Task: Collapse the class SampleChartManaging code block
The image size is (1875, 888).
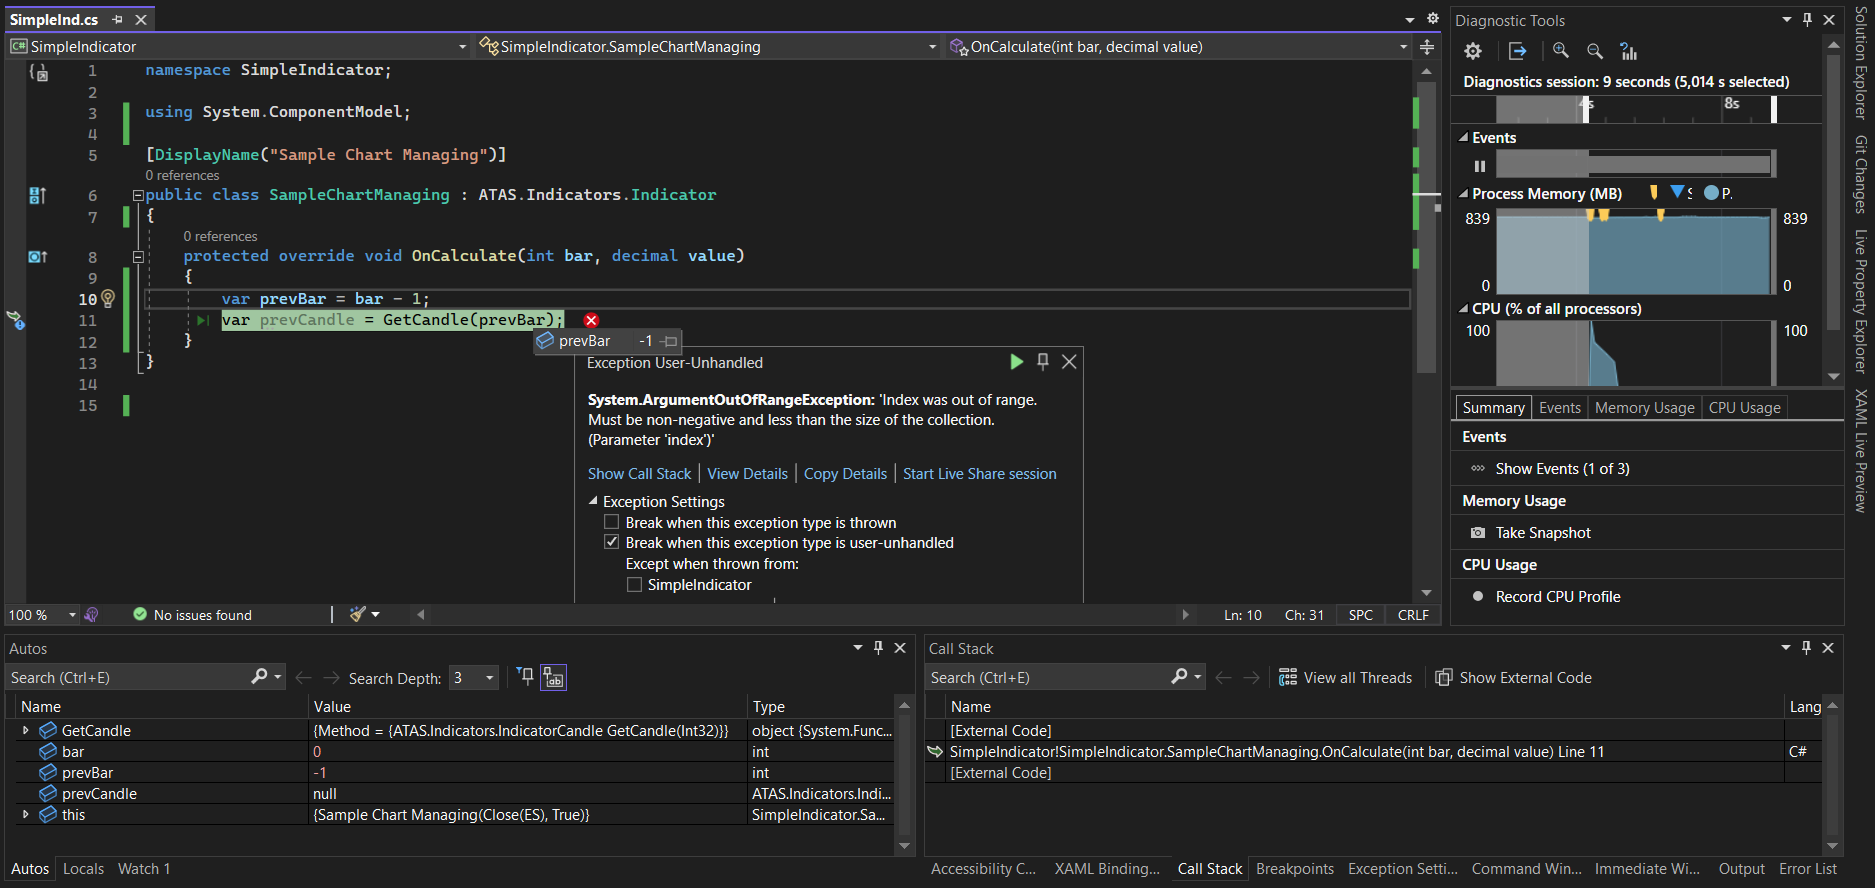Action: 138,195
